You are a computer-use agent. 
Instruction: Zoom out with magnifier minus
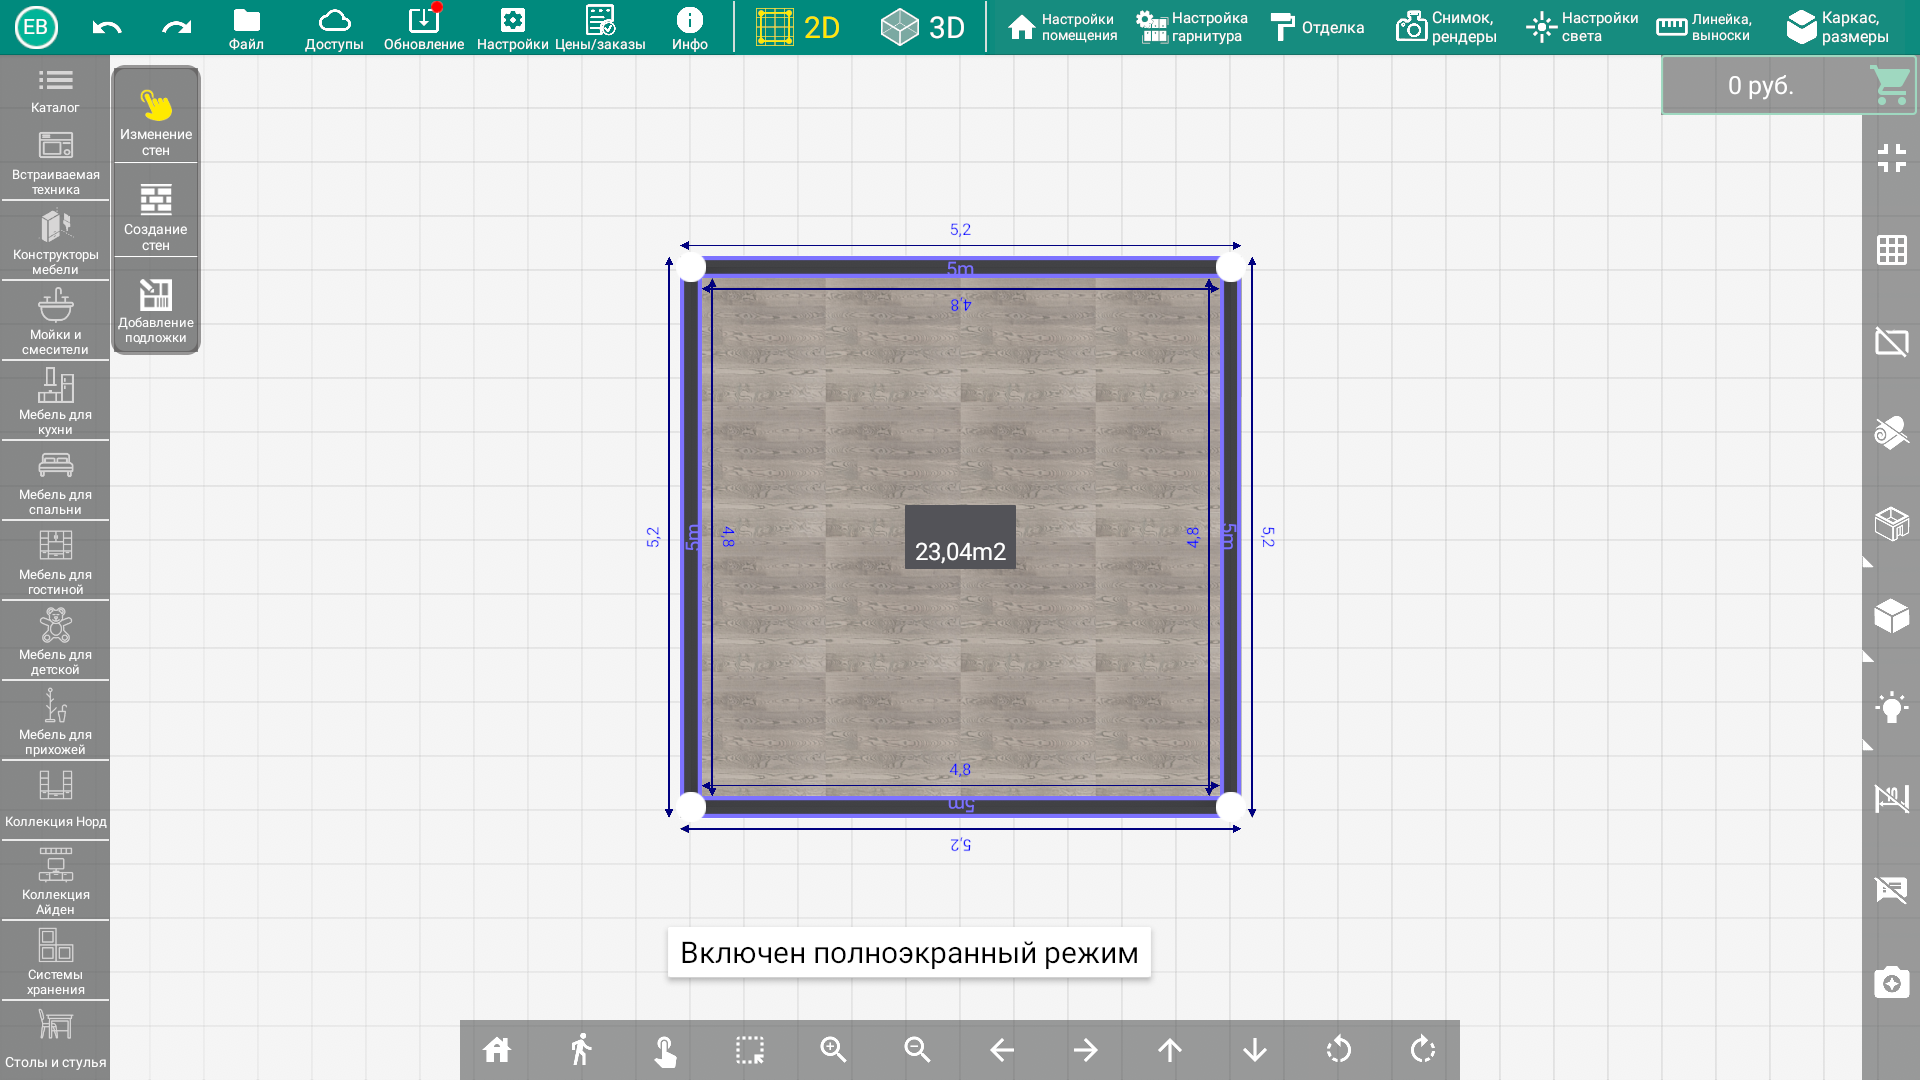[917, 1050]
